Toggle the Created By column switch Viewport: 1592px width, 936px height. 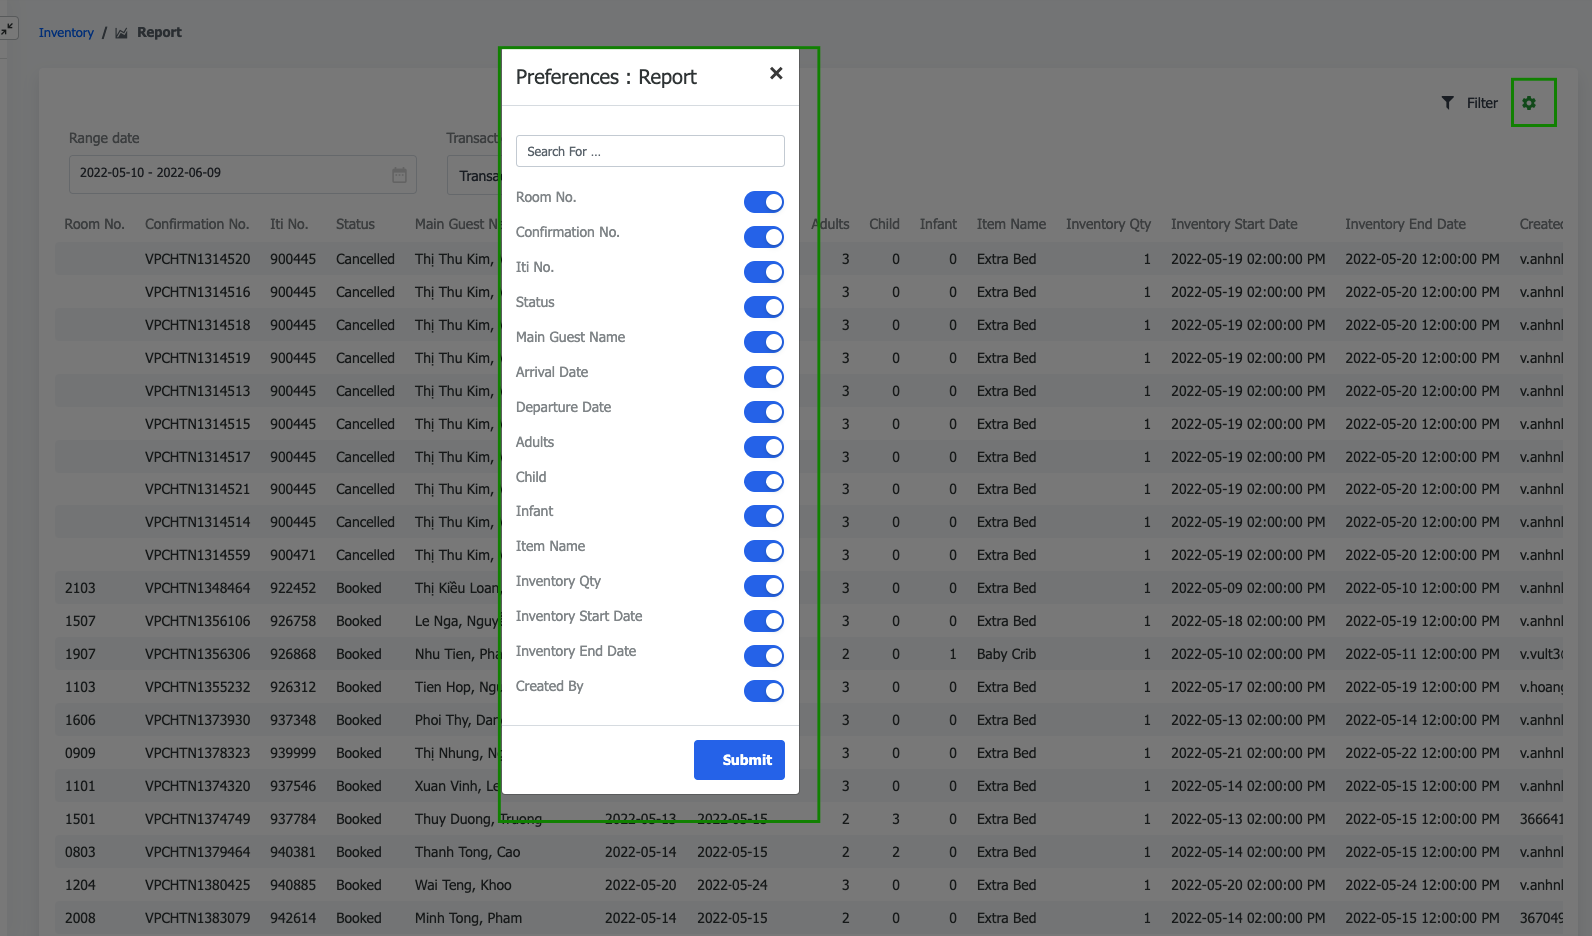coord(763,691)
